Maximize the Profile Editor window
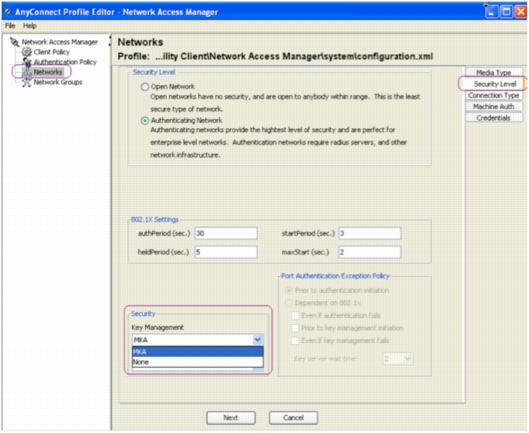 [506, 12]
